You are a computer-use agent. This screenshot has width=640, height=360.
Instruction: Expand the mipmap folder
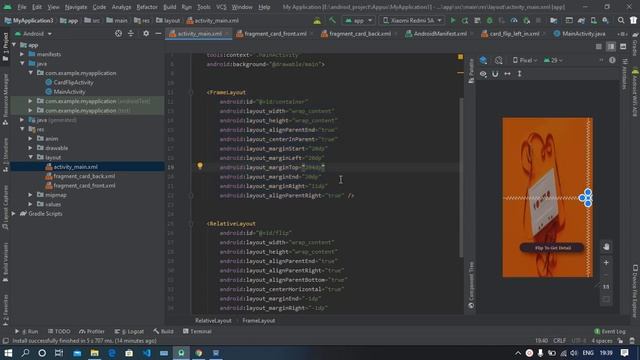point(31,195)
